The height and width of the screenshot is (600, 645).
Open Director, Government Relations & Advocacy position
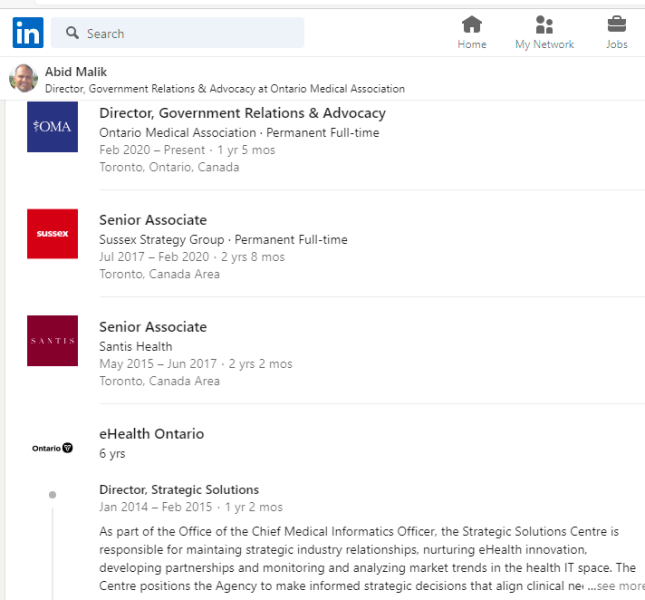(242, 113)
